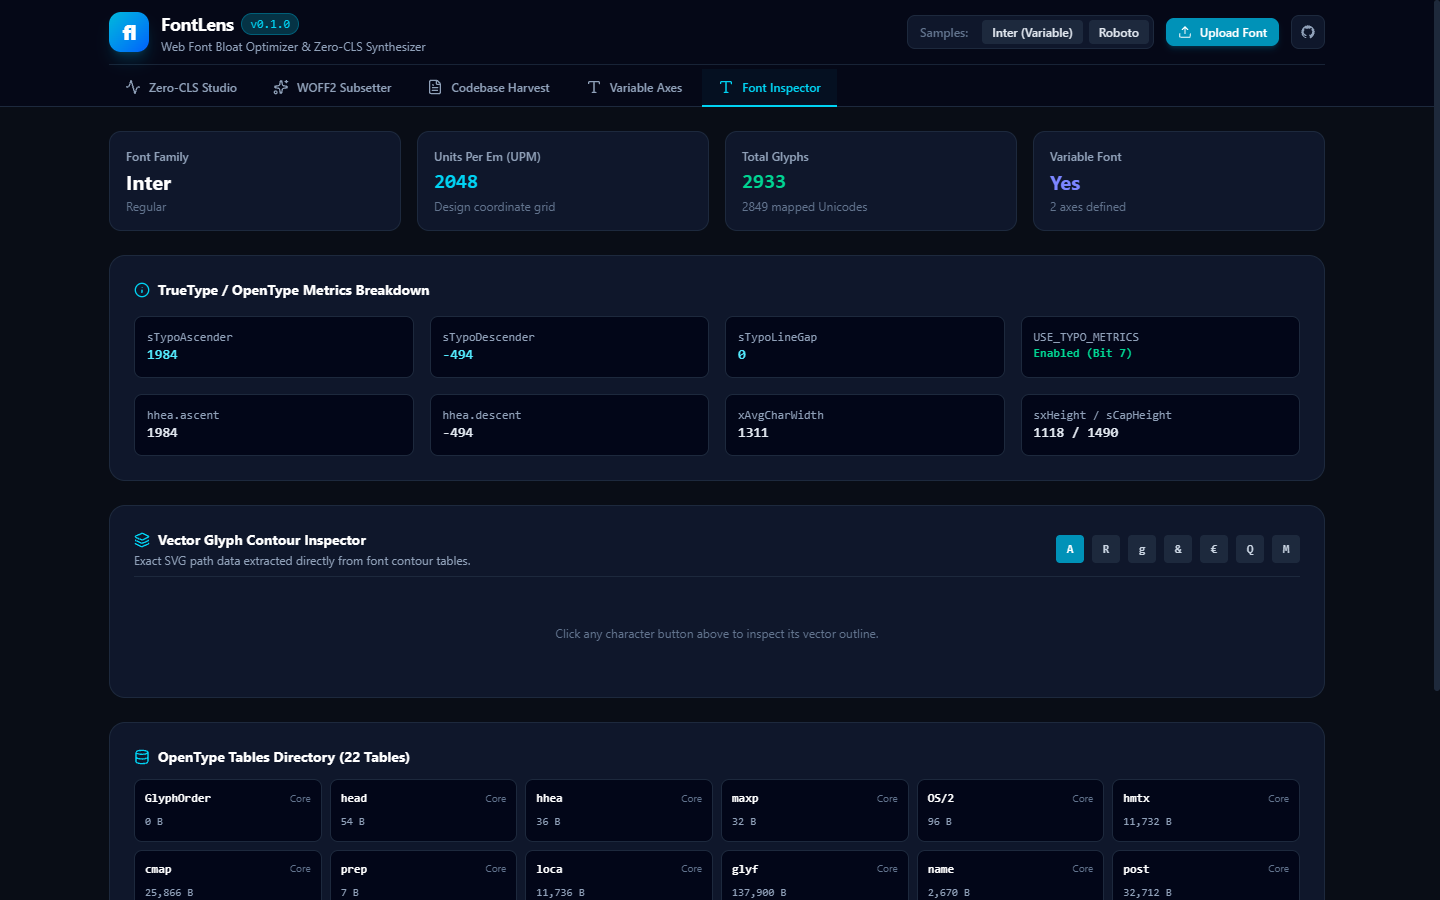Image resolution: width=1440 pixels, height=900 pixels.
Task: Load the Roboto sample font
Action: click(x=1118, y=32)
